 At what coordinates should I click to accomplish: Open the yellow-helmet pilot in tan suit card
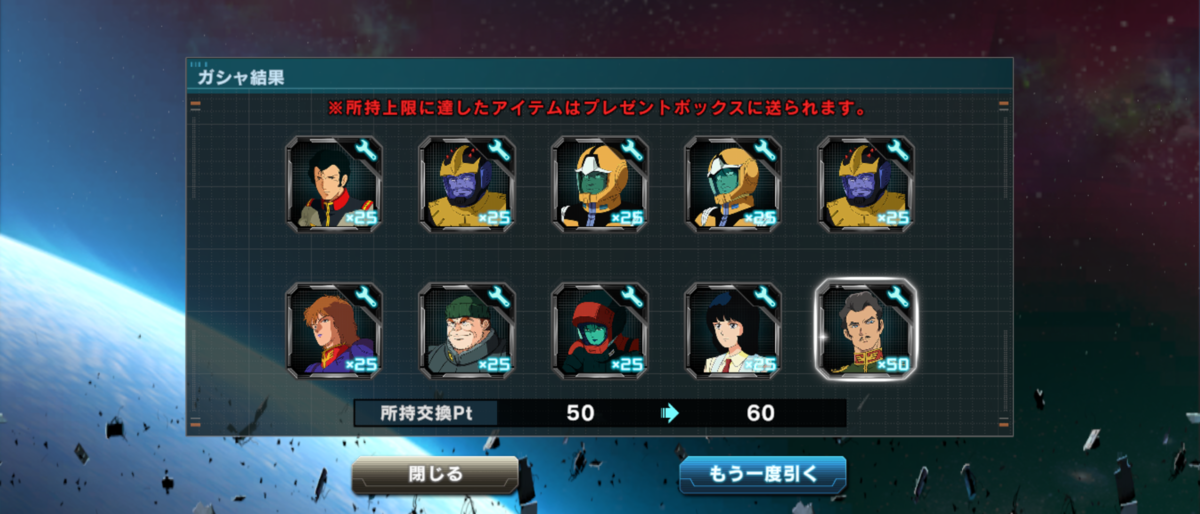click(733, 184)
